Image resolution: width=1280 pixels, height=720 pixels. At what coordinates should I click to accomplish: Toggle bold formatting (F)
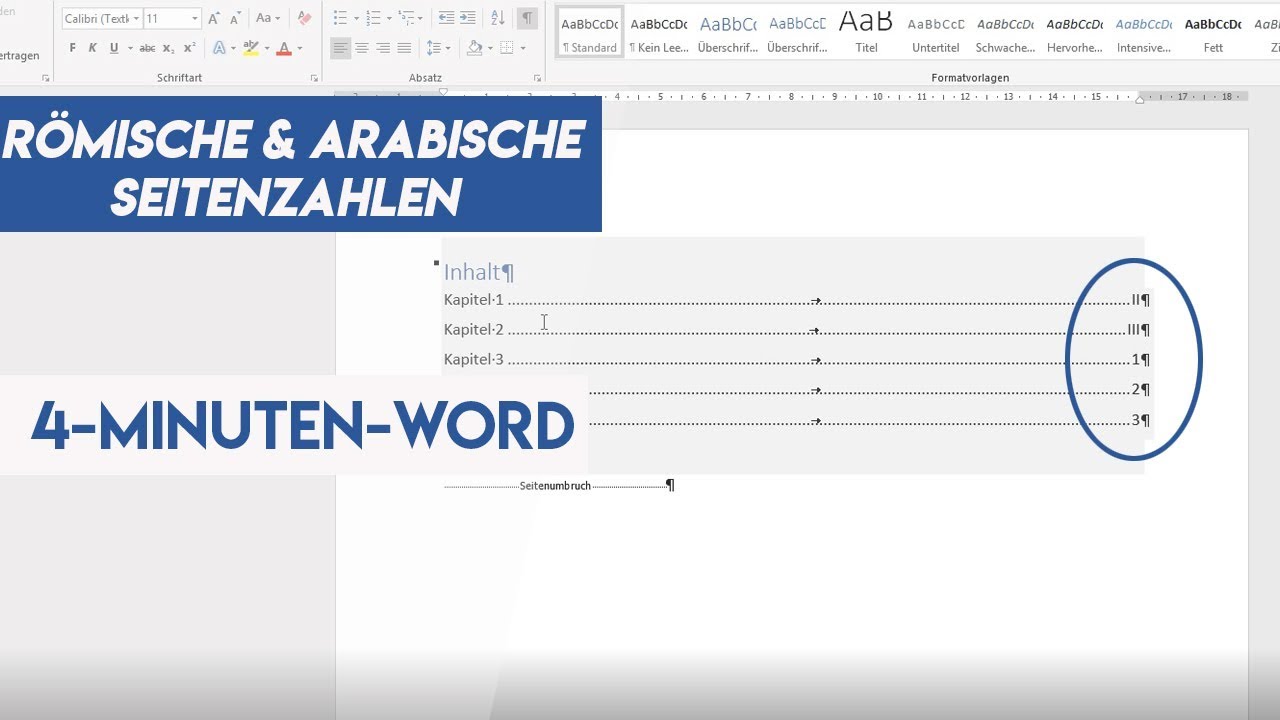pyautogui.click(x=72, y=48)
